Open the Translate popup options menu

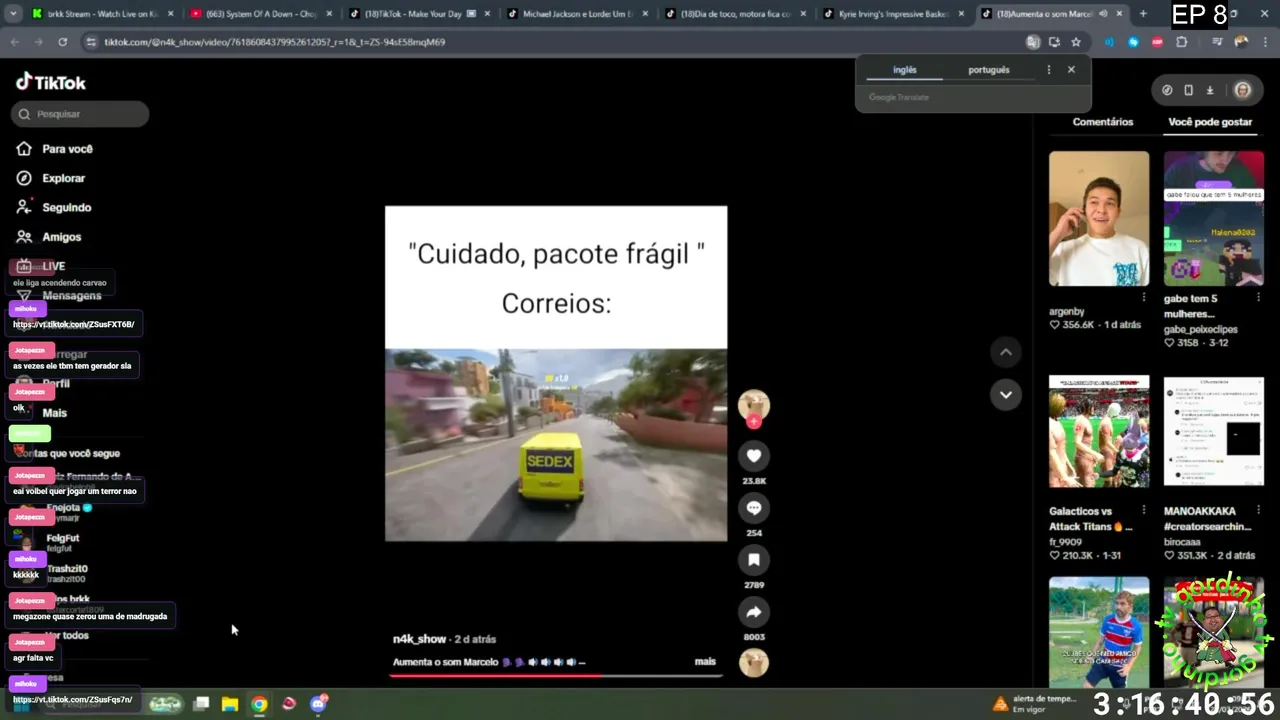(x=1048, y=70)
